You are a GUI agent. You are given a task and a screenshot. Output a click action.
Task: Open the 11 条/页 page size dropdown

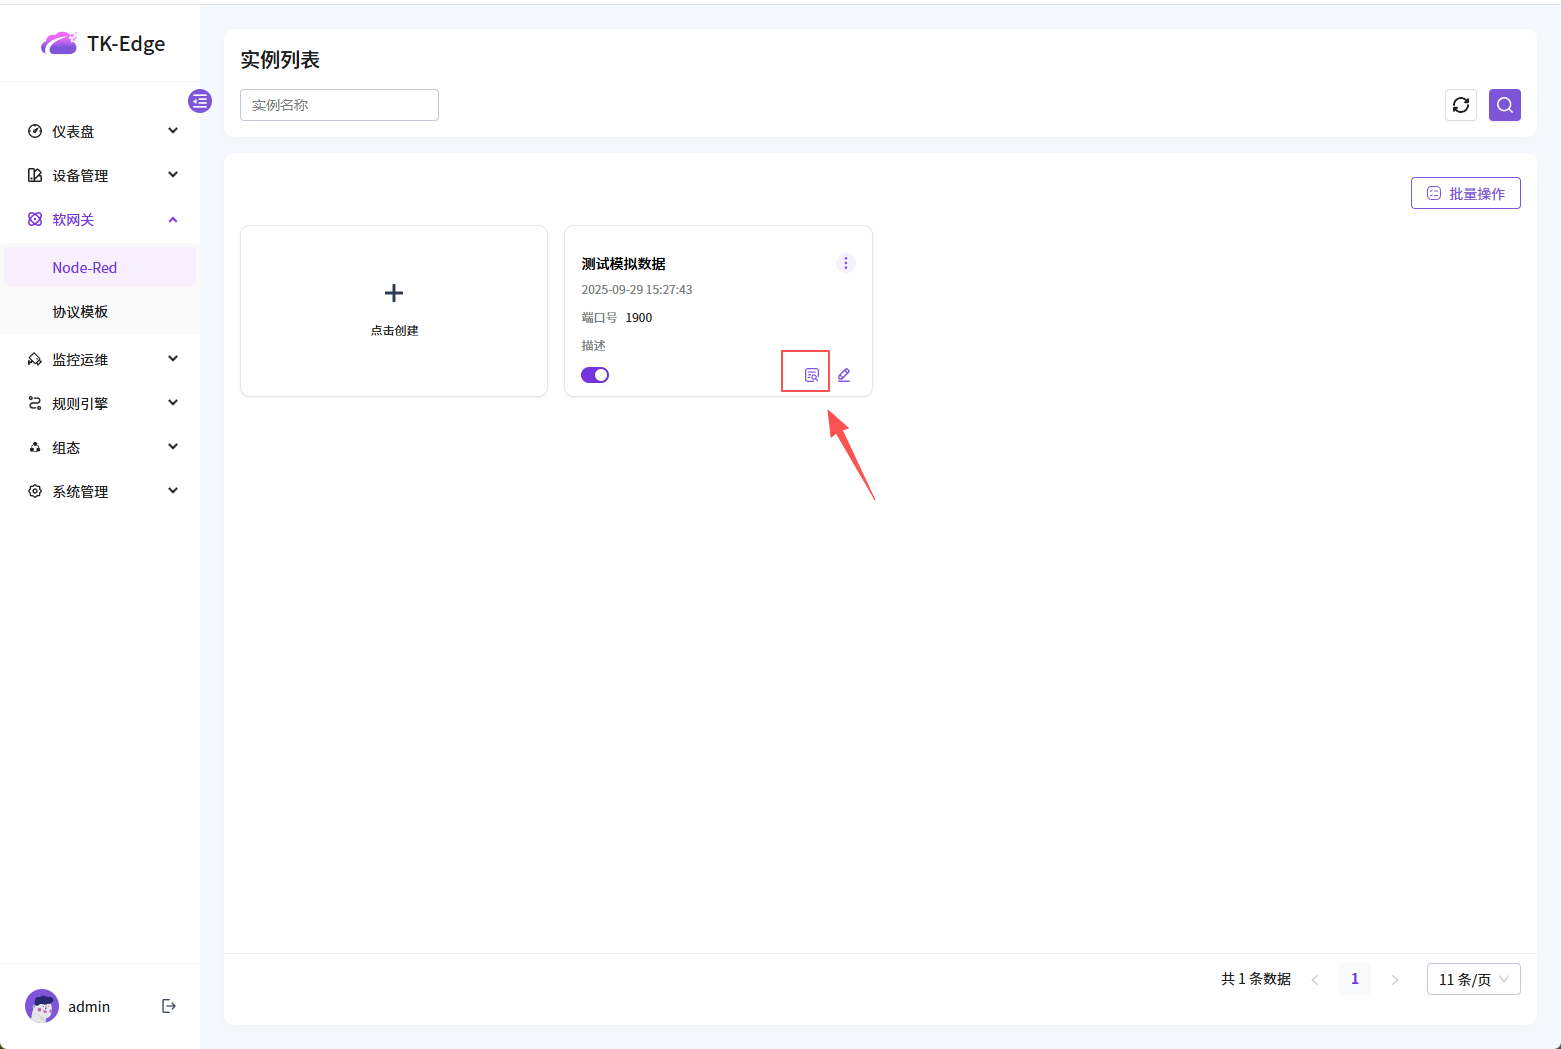1473,979
